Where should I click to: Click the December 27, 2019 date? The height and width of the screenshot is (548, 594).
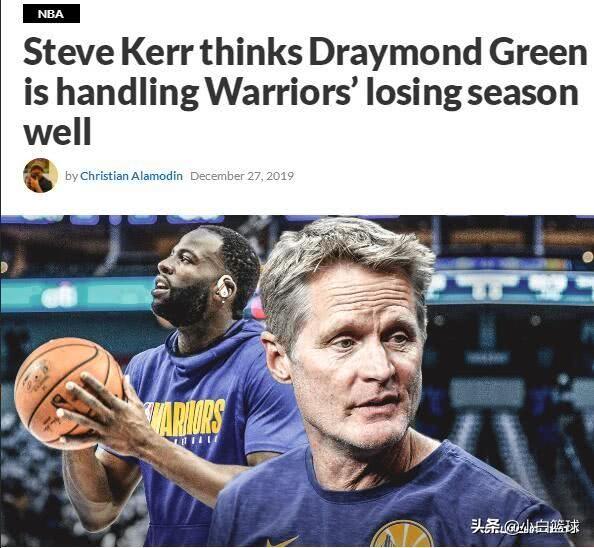(242, 176)
